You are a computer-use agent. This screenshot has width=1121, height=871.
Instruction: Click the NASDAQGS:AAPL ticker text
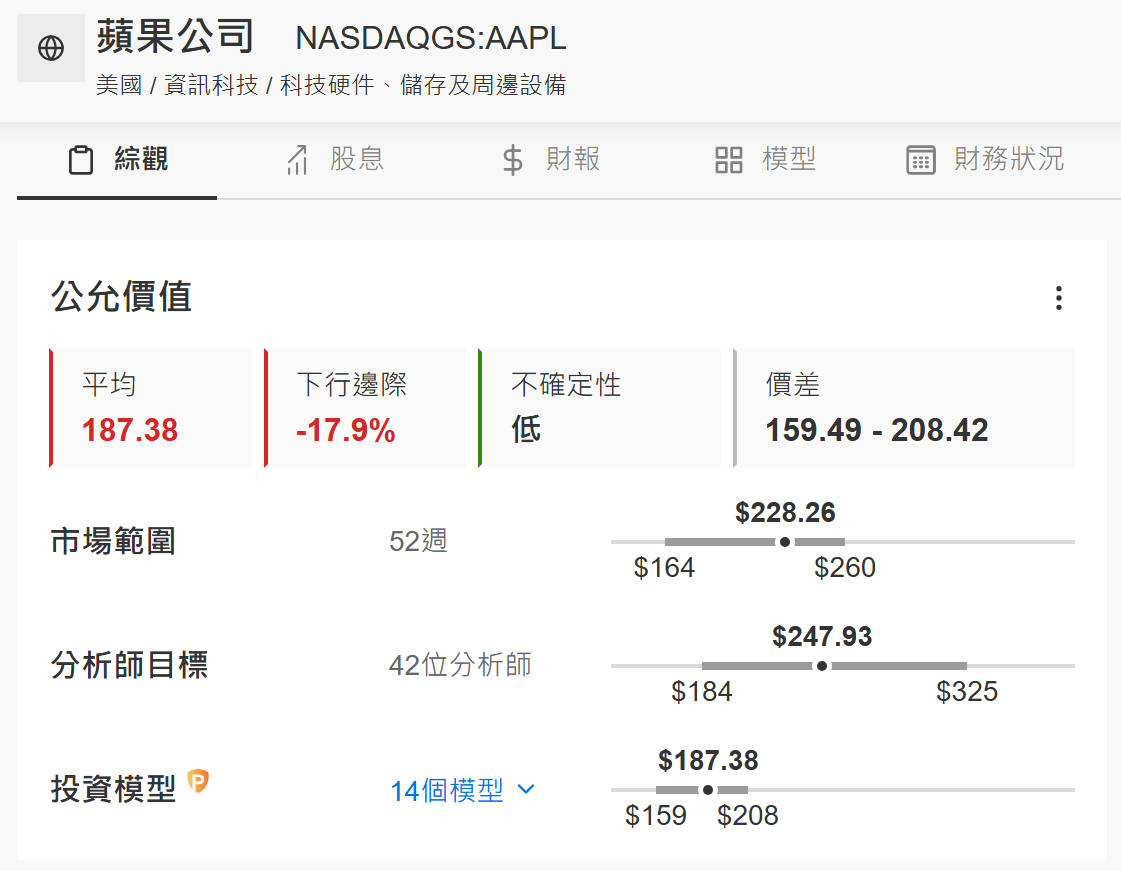coord(431,38)
